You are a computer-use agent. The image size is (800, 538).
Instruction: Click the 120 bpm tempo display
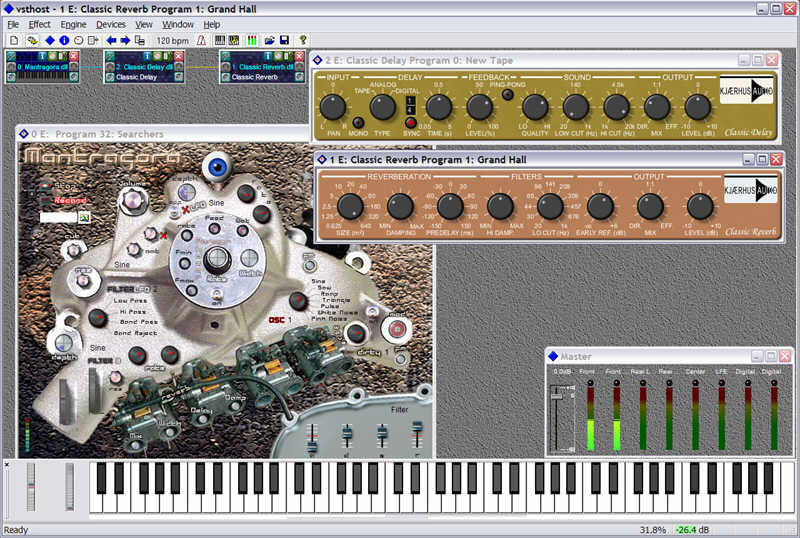pos(173,40)
